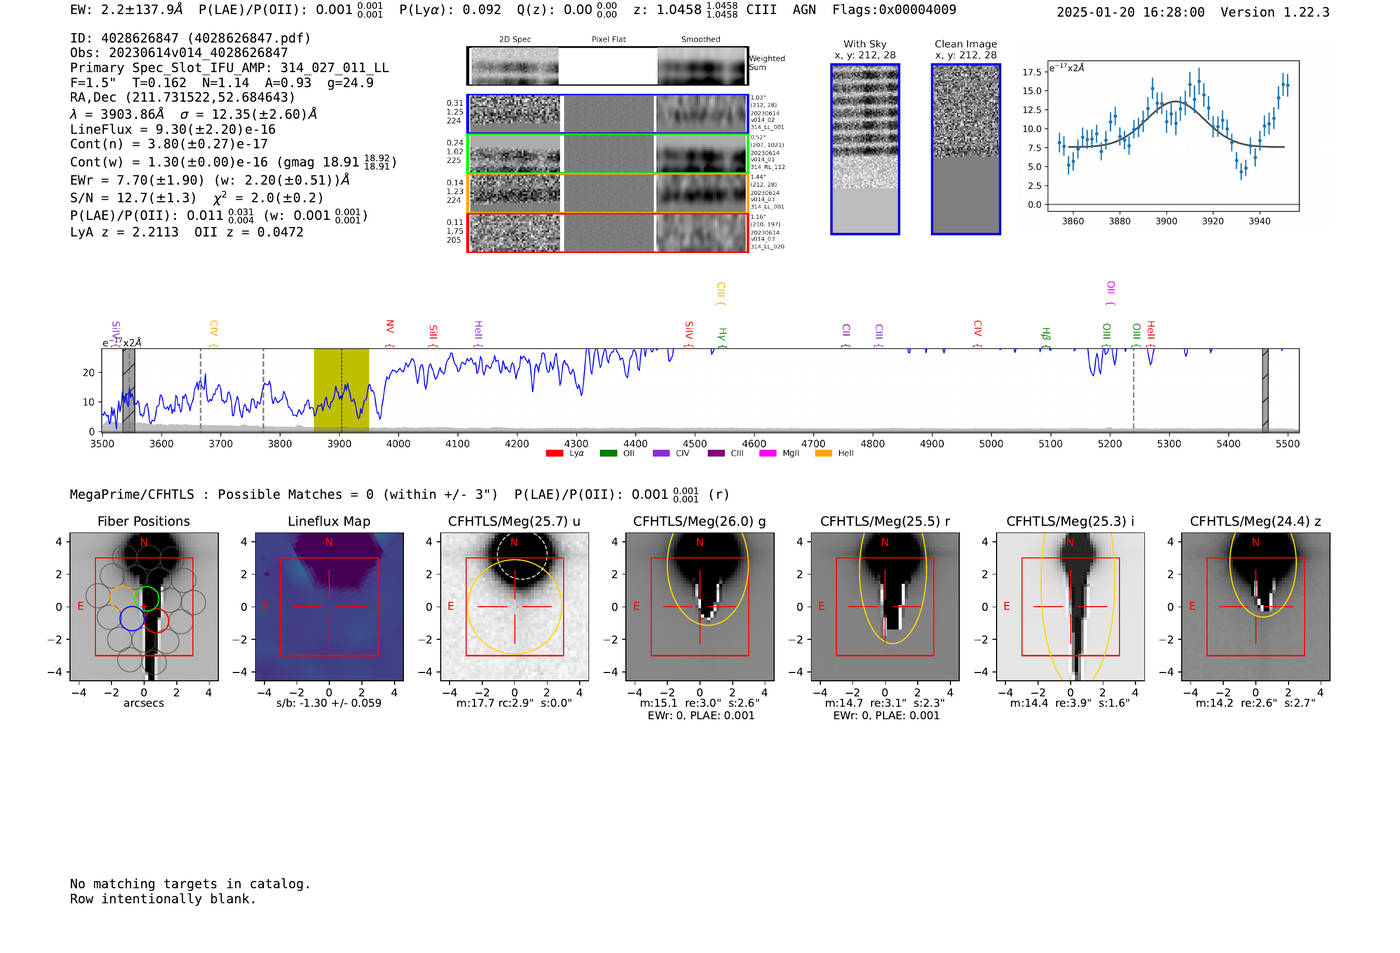Click the white dashed circle in u-band image
The image size is (1400, 953).
pyautogui.click(x=522, y=556)
